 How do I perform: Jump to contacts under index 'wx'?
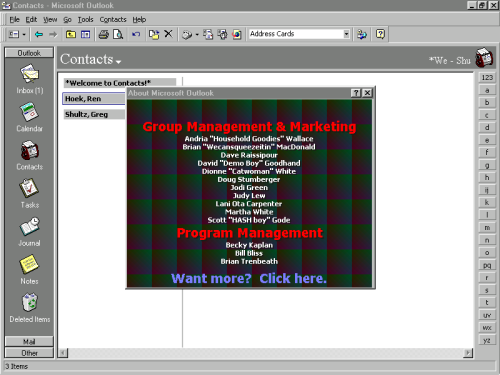(487, 328)
